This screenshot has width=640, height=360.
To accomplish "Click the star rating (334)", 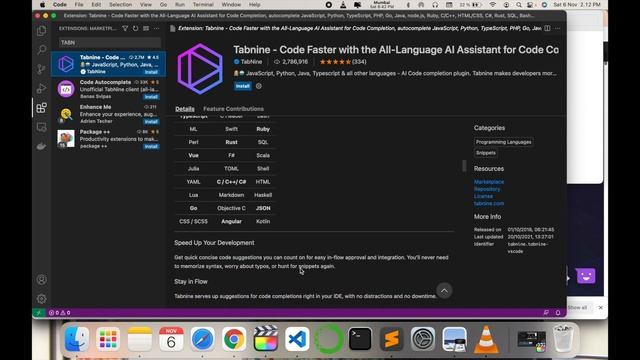I will point(343,62).
